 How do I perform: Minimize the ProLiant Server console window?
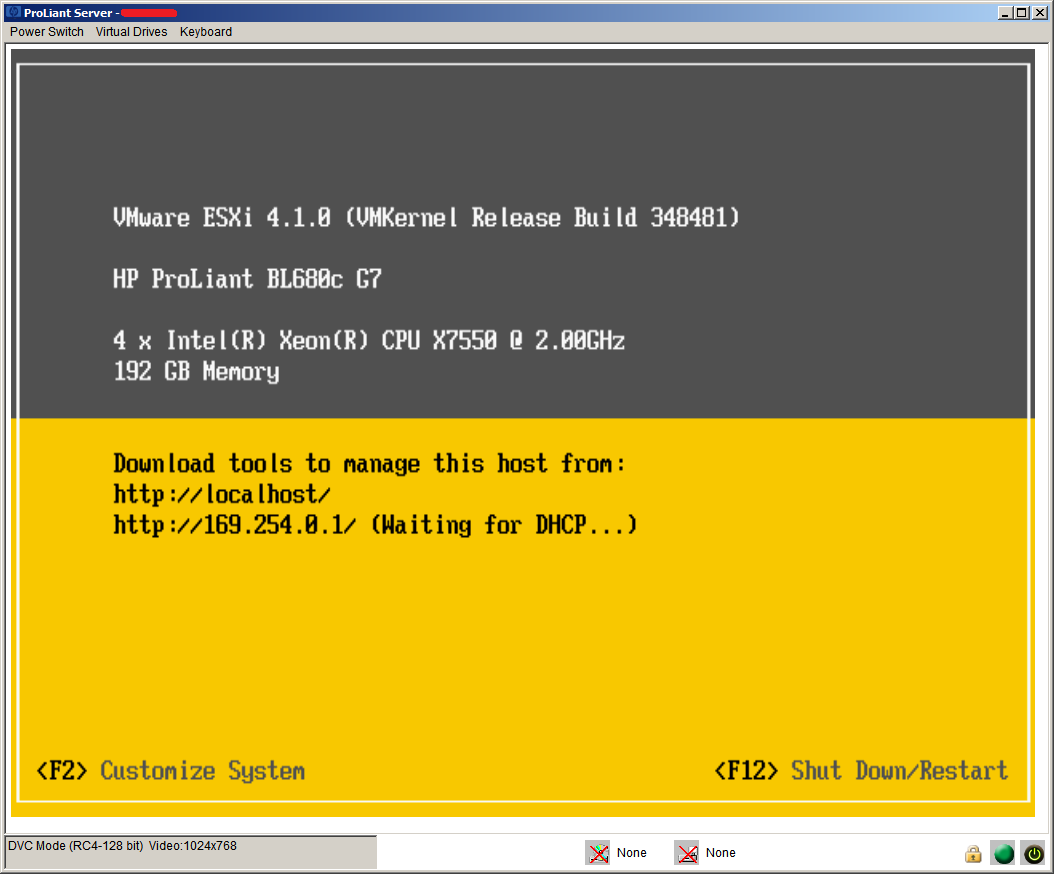pos(1005,12)
